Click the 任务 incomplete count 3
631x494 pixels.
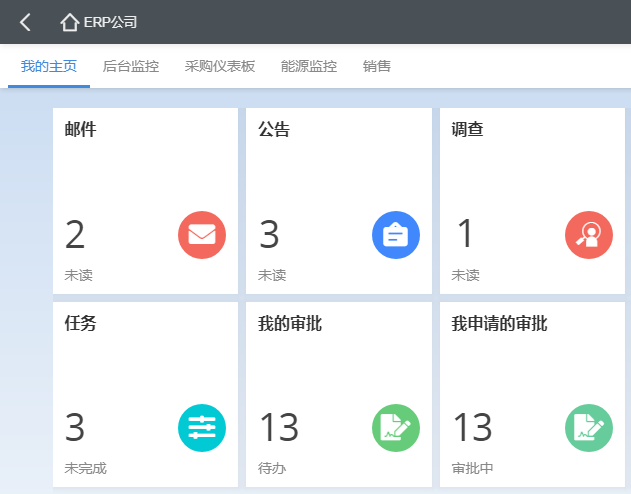(x=75, y=428)
